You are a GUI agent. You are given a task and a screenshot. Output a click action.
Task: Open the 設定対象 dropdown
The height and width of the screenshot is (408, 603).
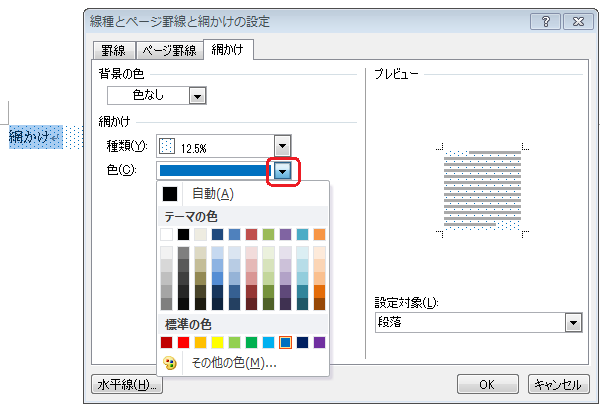573,323
